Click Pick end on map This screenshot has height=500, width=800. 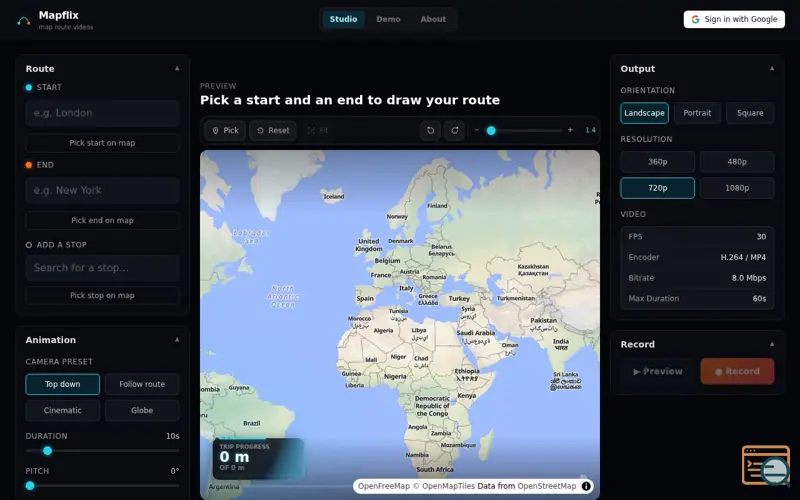click(x=103, y=220)
